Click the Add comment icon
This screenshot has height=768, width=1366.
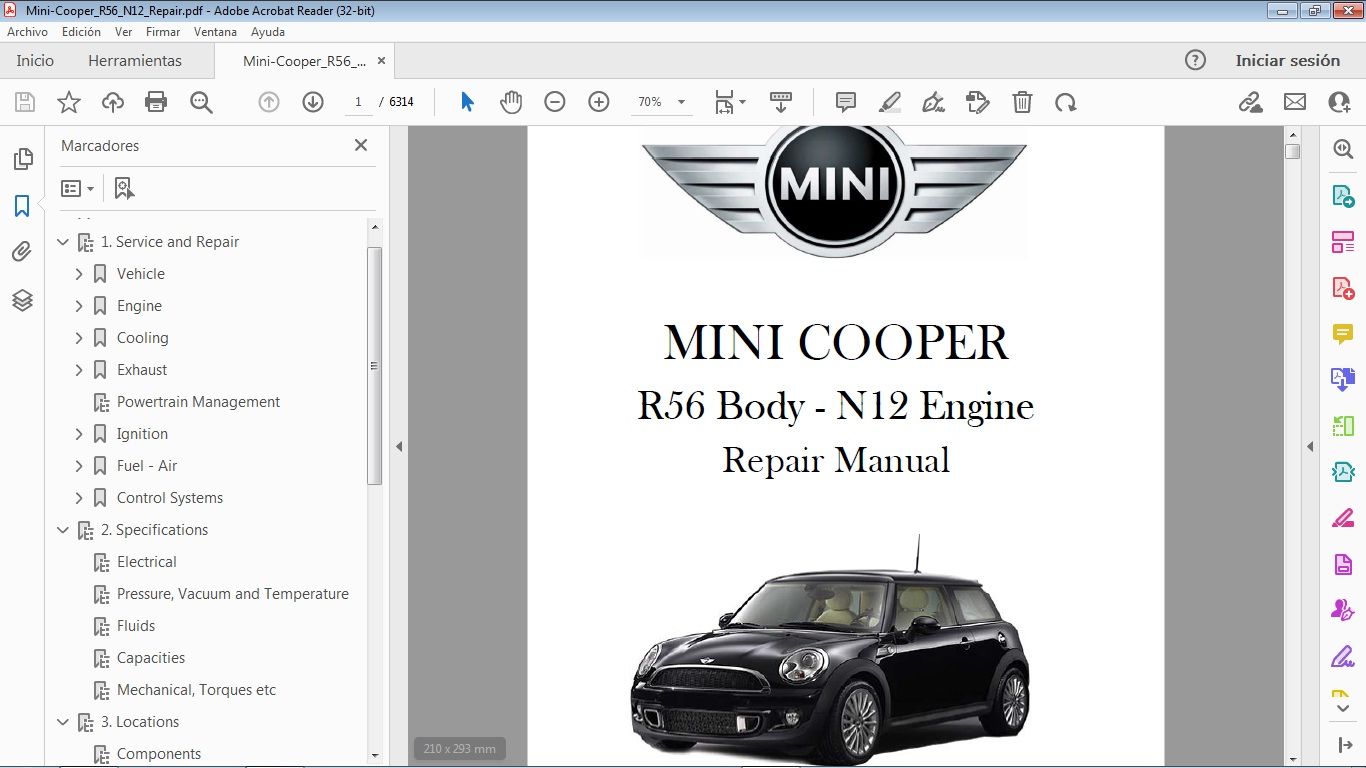click(845, 101)
